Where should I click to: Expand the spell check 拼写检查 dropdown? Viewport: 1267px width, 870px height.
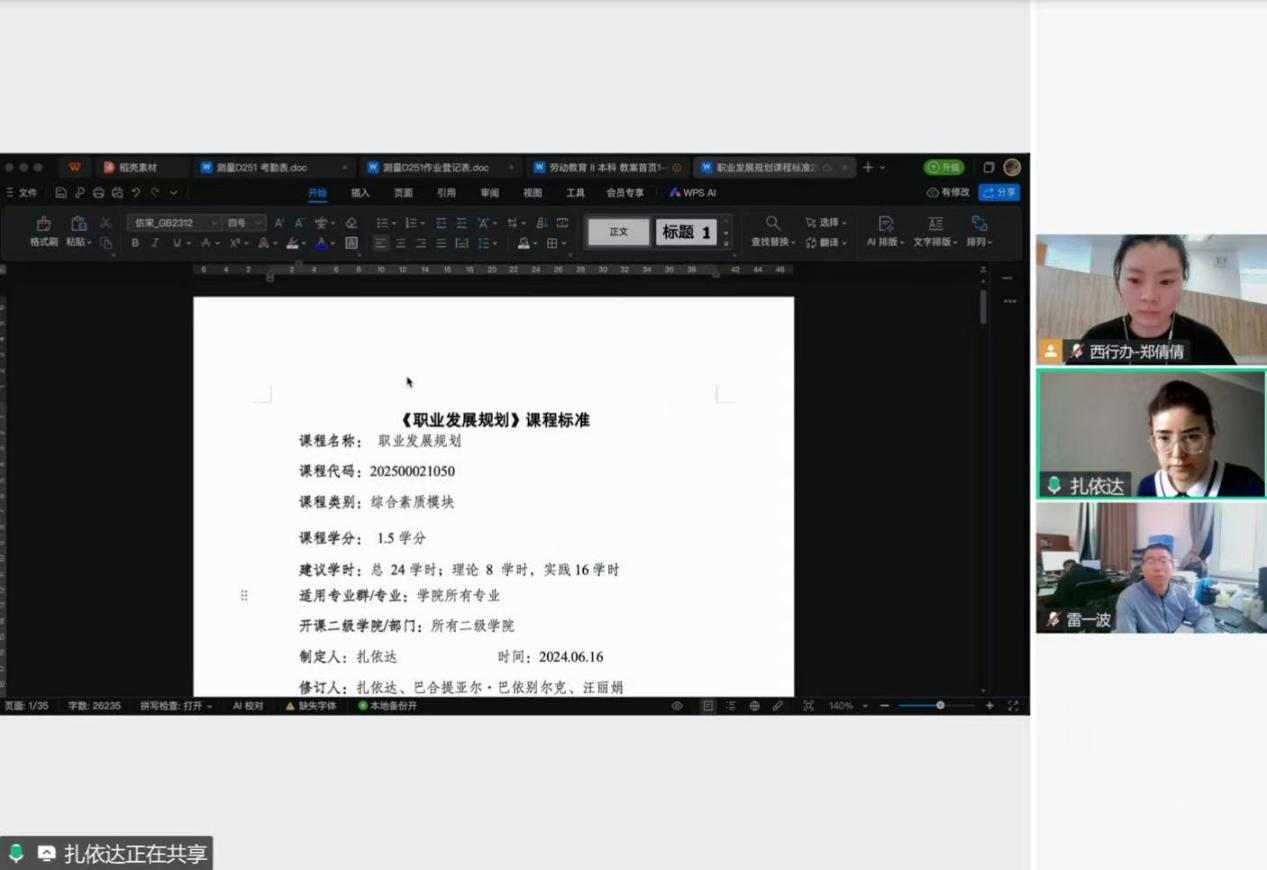click(x=176, y=706)
